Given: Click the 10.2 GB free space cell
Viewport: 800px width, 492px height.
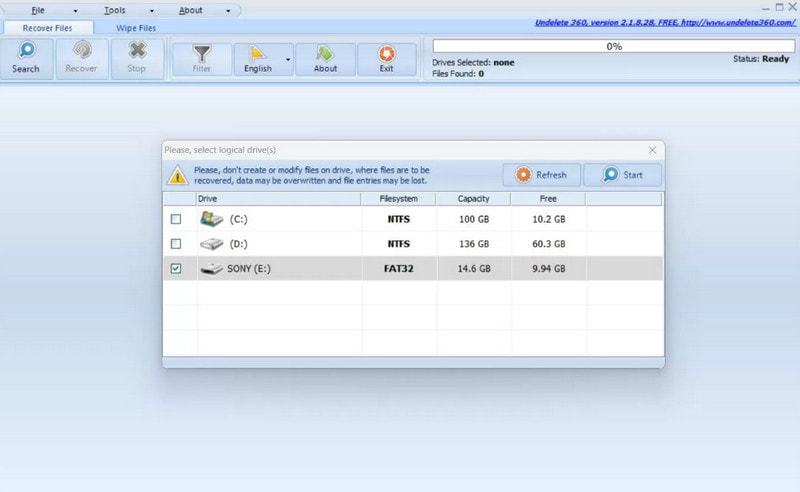Looking at the screenshot, I should [548, 219].
